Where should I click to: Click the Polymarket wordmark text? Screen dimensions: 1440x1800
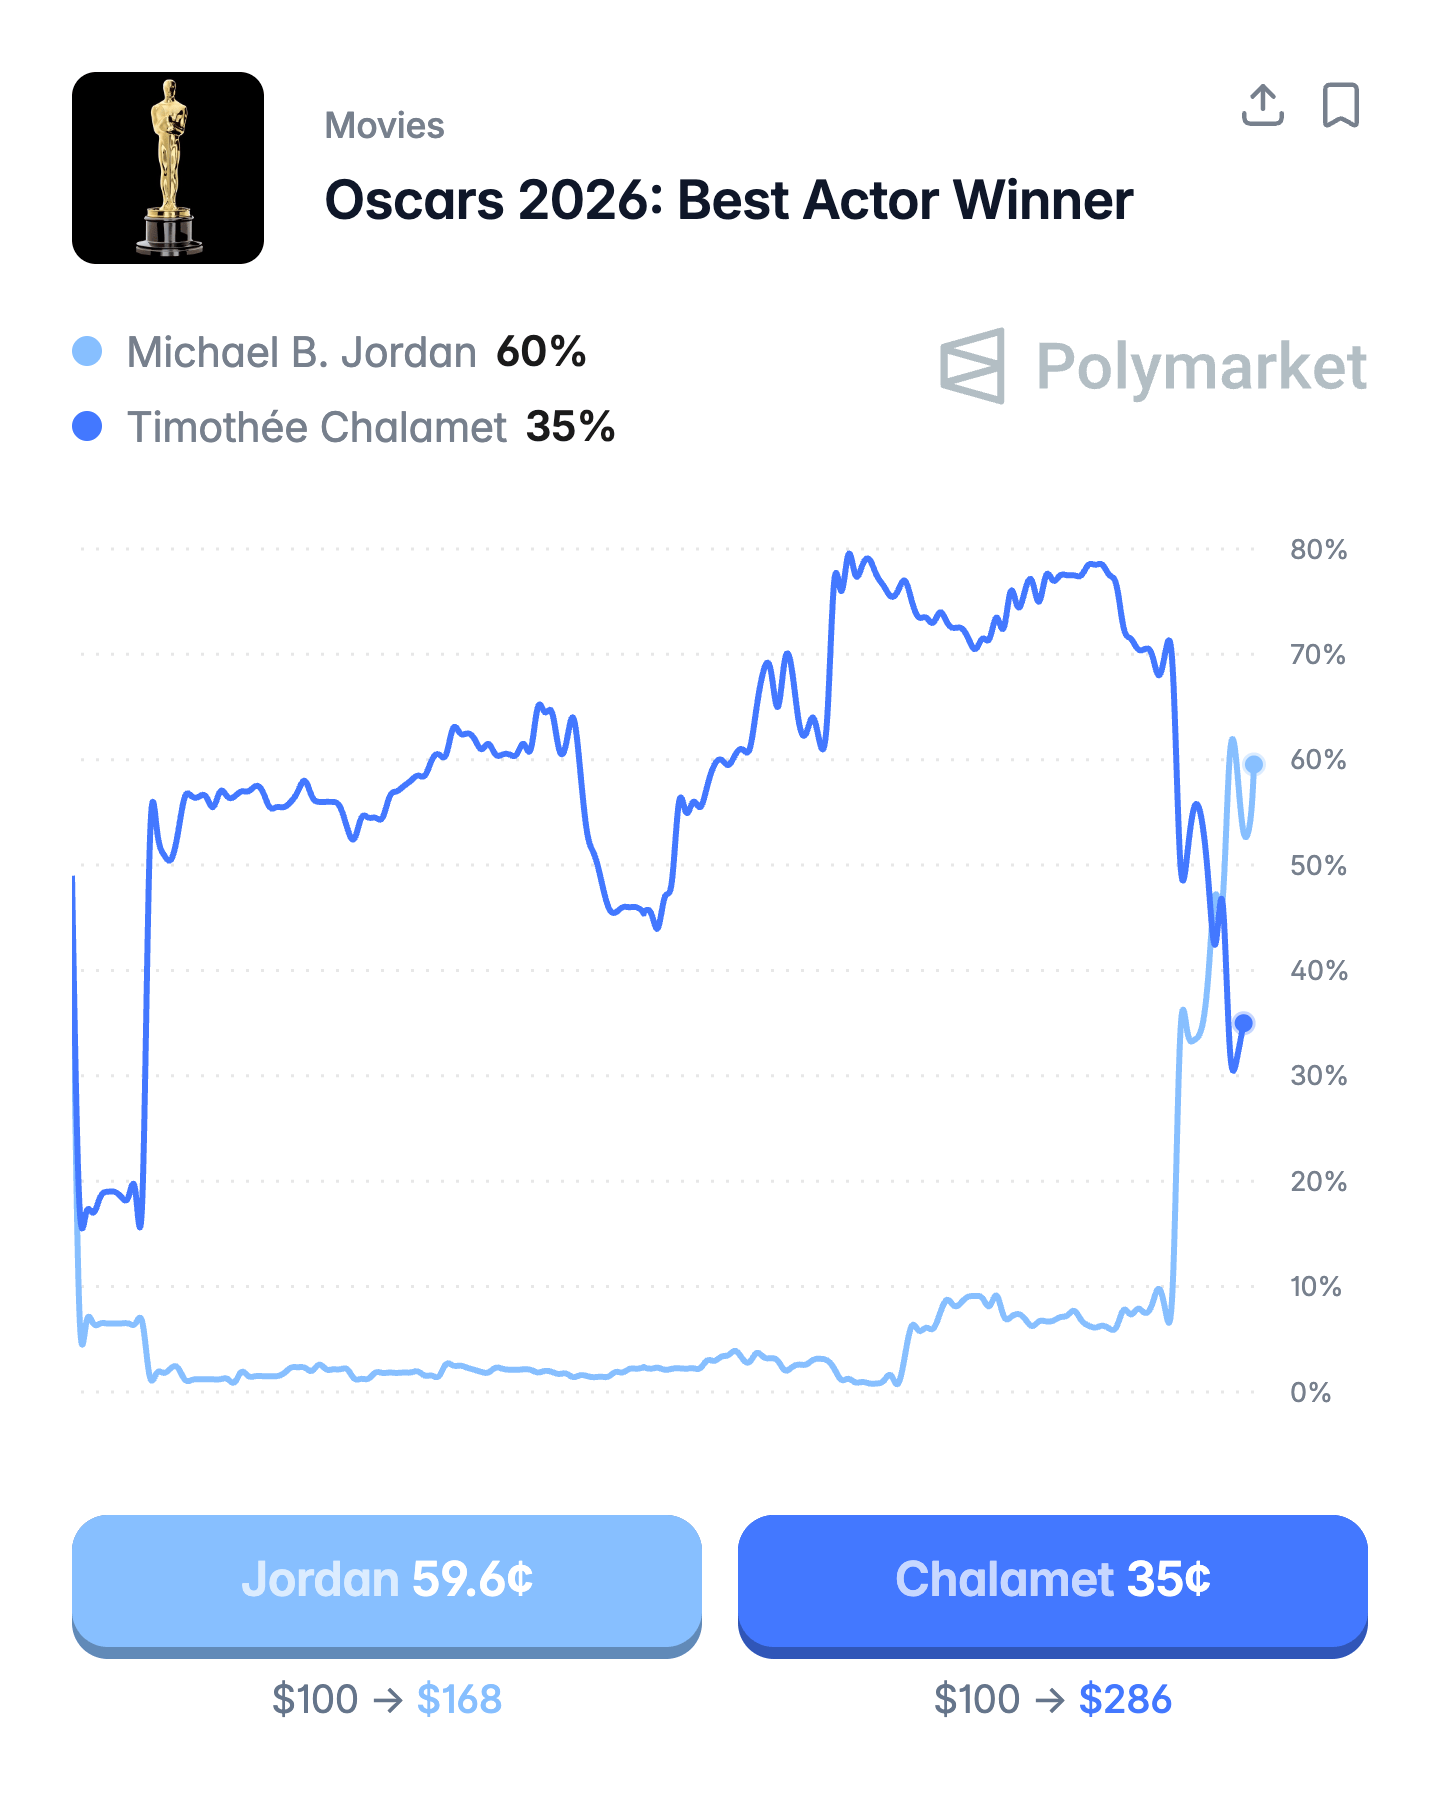click(1201, 367)
